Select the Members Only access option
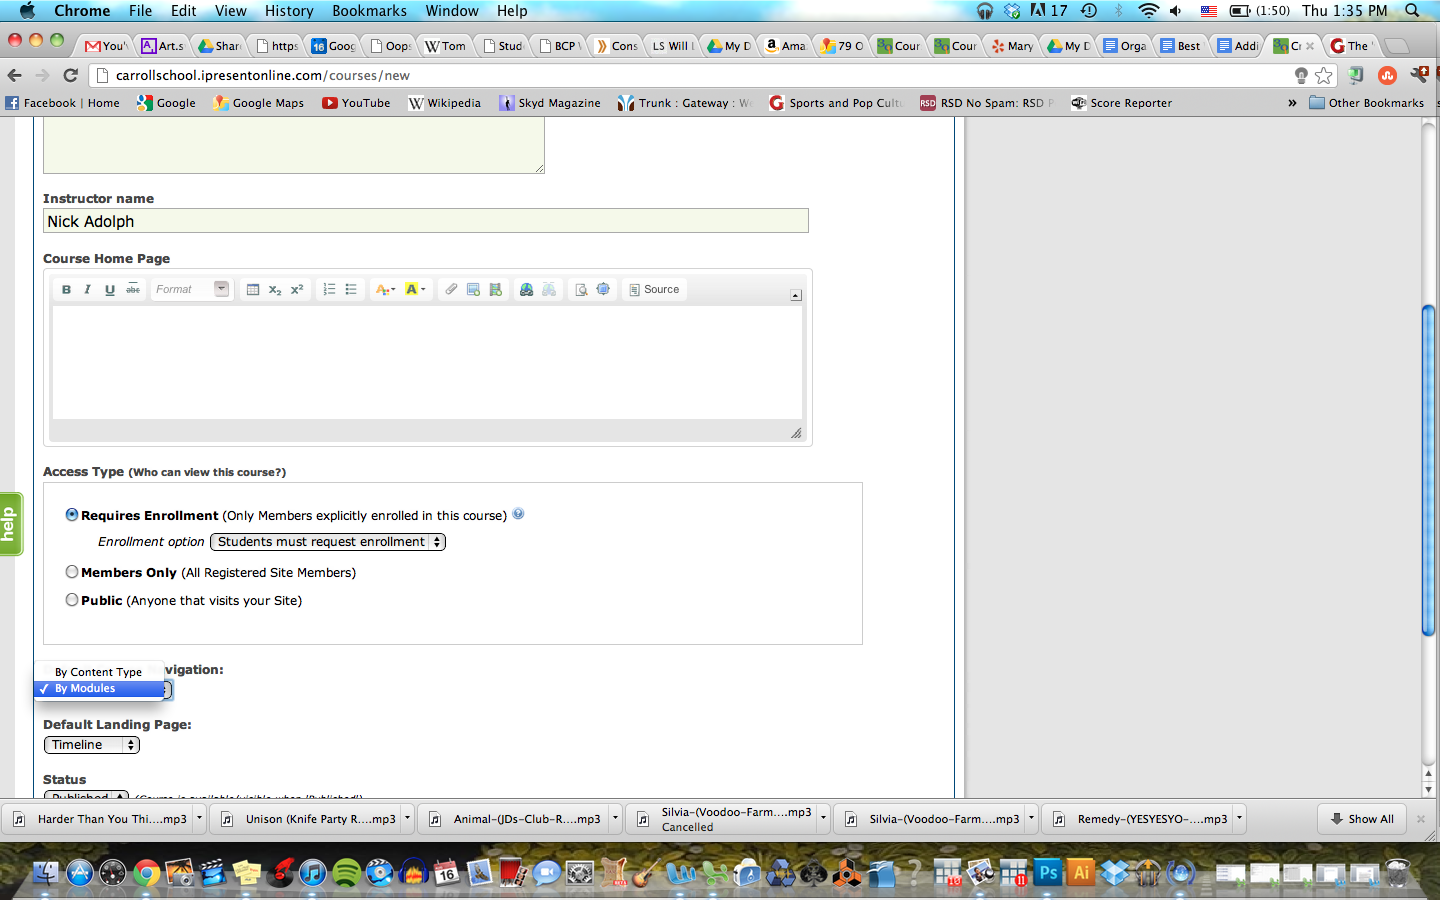1440x900 pixels. pyautogui.click(x=72, y=571)
